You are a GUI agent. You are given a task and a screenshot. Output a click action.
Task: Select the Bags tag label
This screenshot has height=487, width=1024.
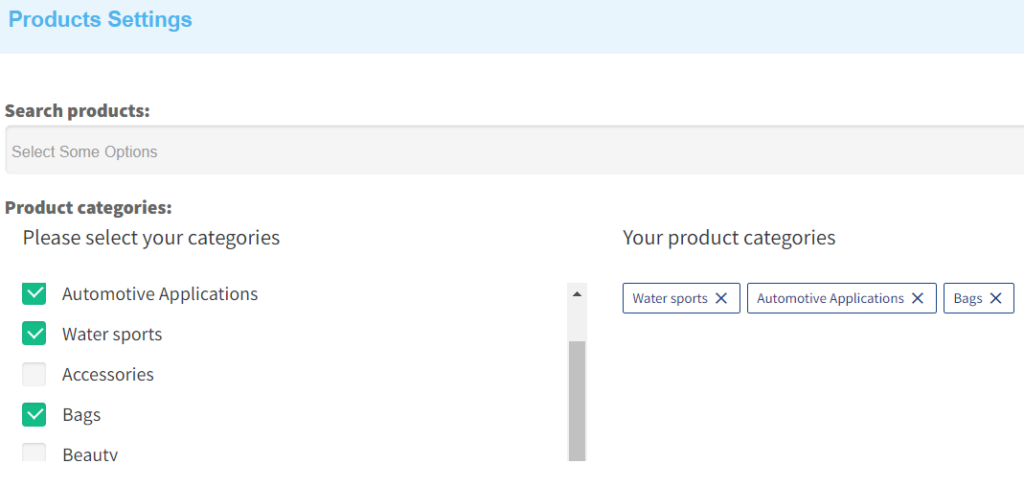(968, 299)
